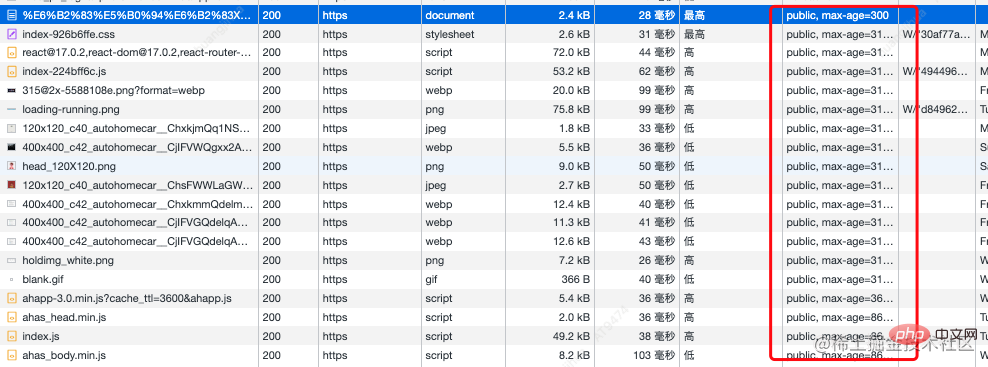Click the thumbnail icon of the 1.8 kB jpeg row
988x367 pixels.
(x=11, y=128)
